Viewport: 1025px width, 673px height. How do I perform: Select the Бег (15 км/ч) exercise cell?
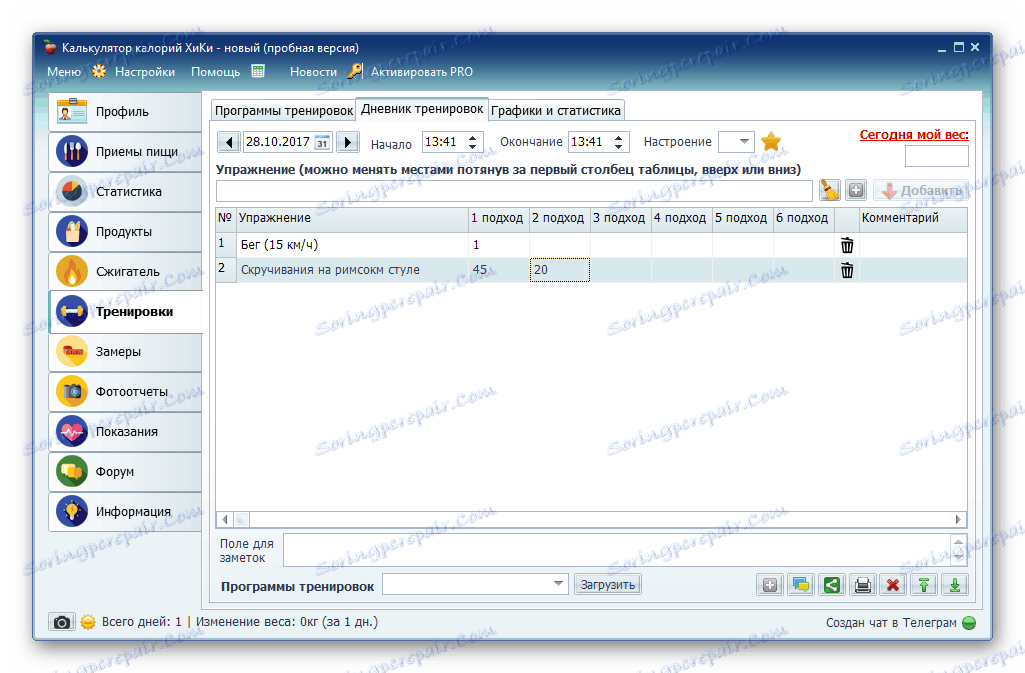tap(352, 245)
